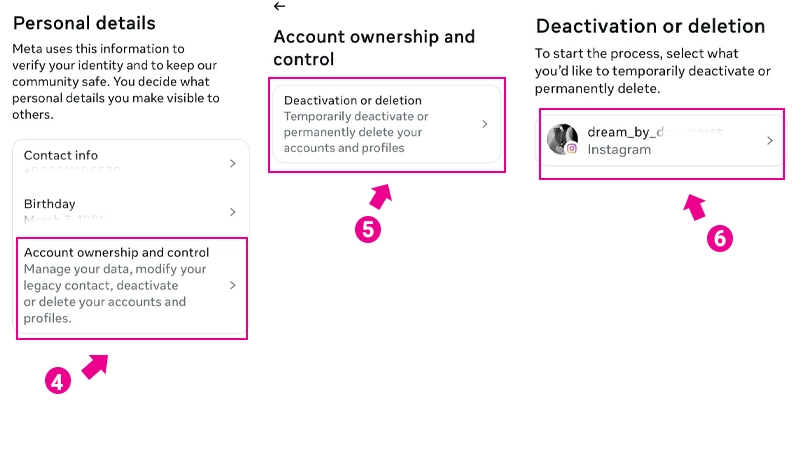Open chevron for Account ownership and control
Image resolution: width=800 pixels, height=450 pixels.
pos(232,285)
